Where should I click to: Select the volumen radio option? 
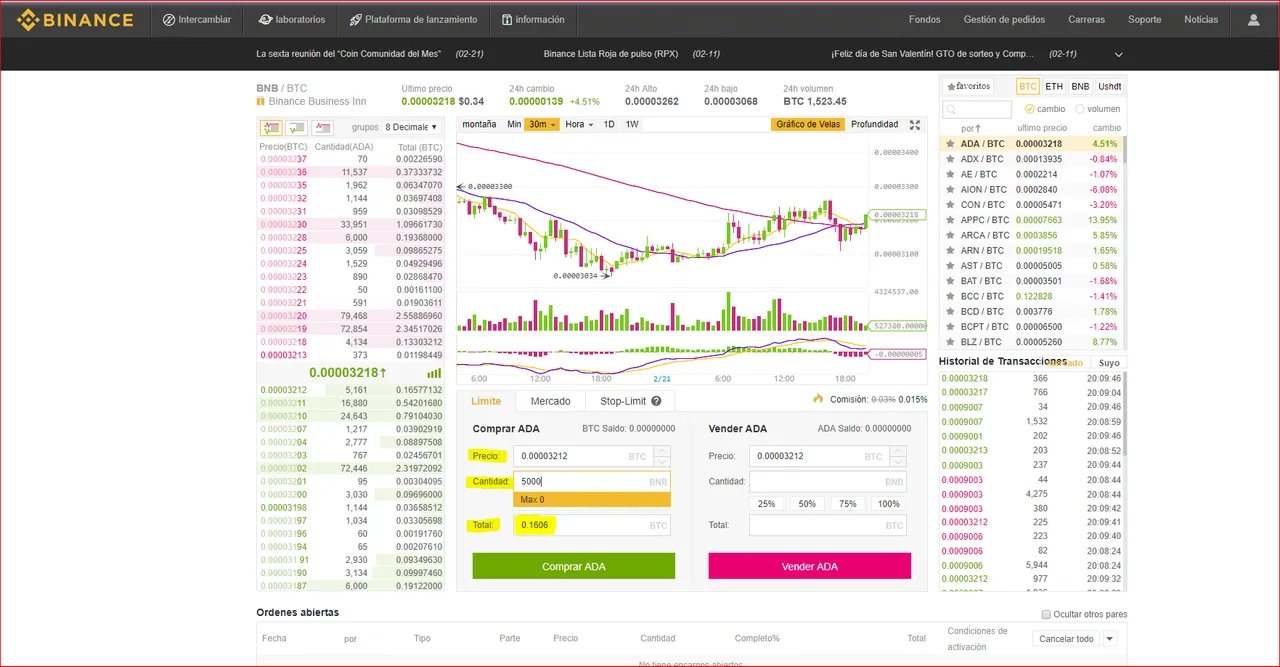pyautogui.click(x=1080, y=109)
